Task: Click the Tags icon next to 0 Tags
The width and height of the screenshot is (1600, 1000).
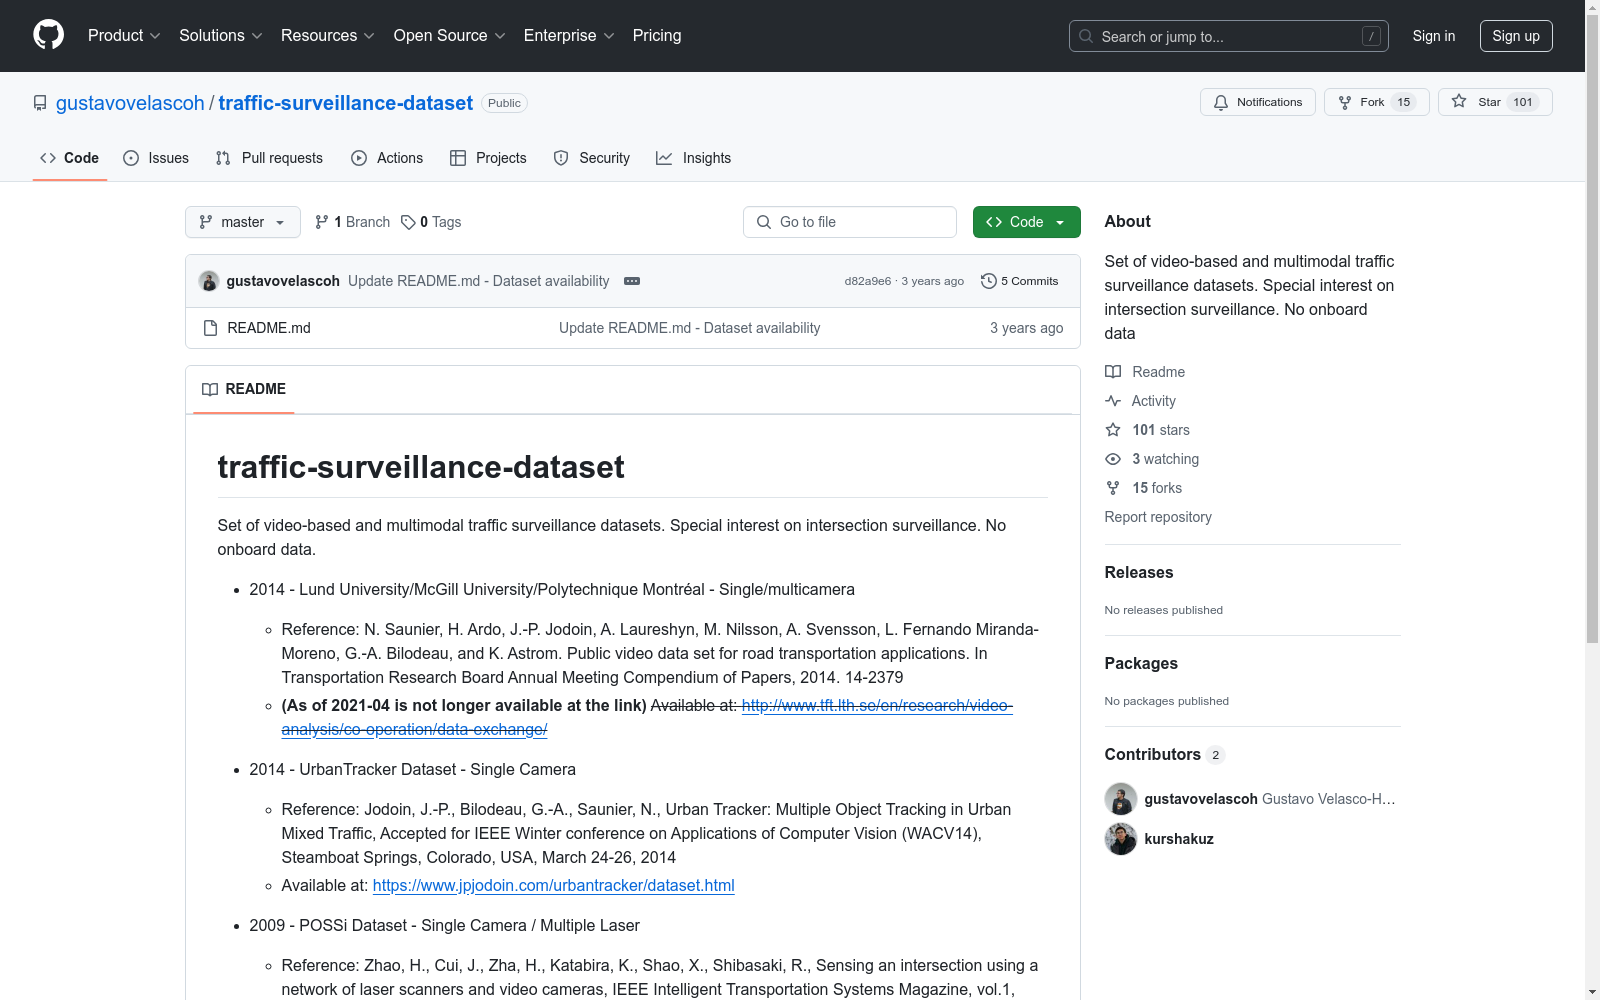Action: [x=408, y=222]
